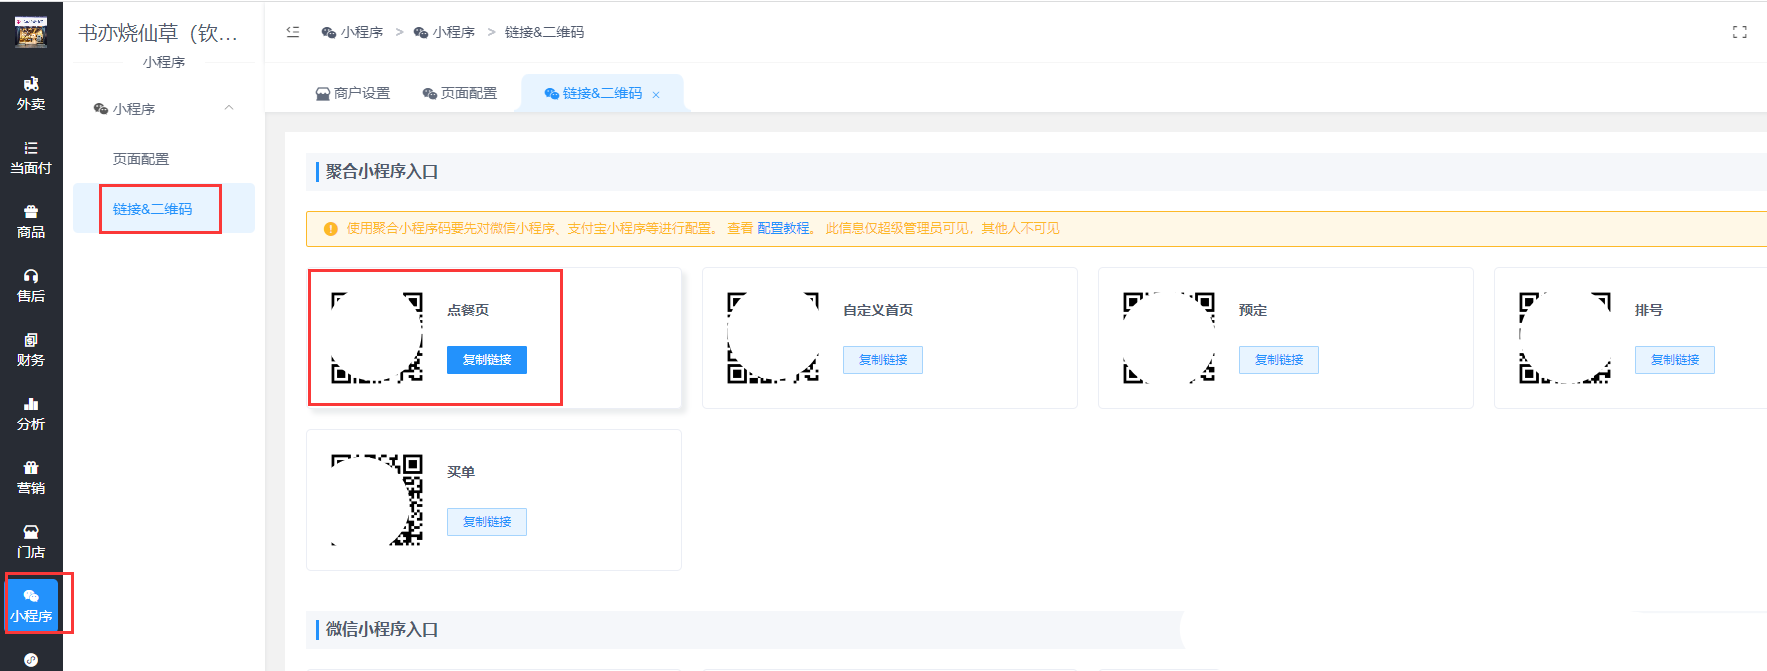Click the 买单 QR code

(x=377, y=500)
